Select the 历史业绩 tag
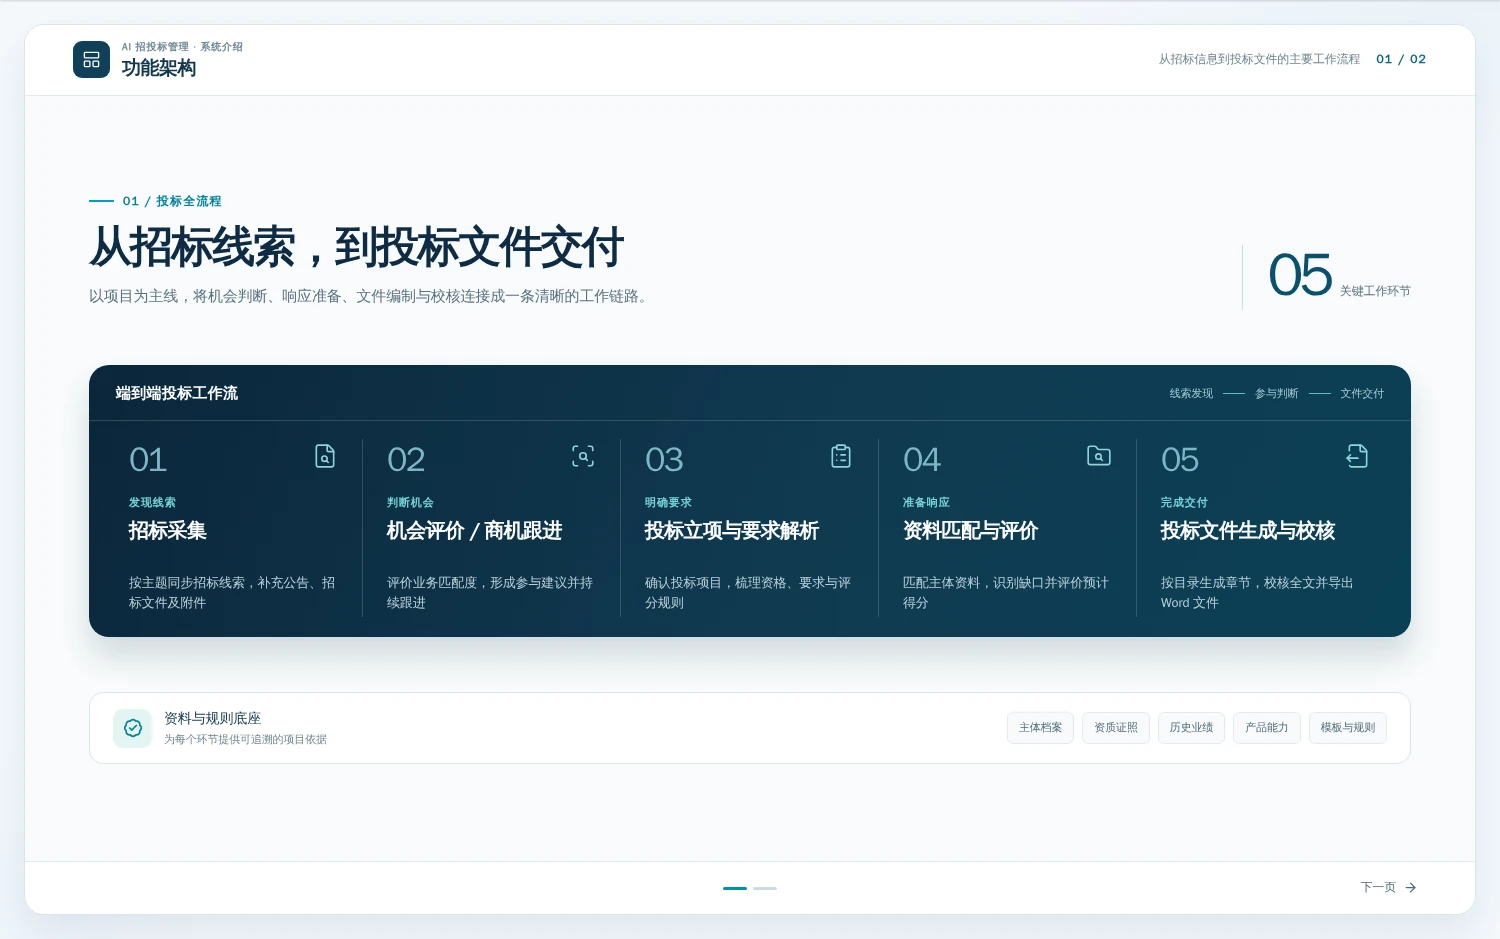Screen dimensions: 1500x939 coord(1191,728)
